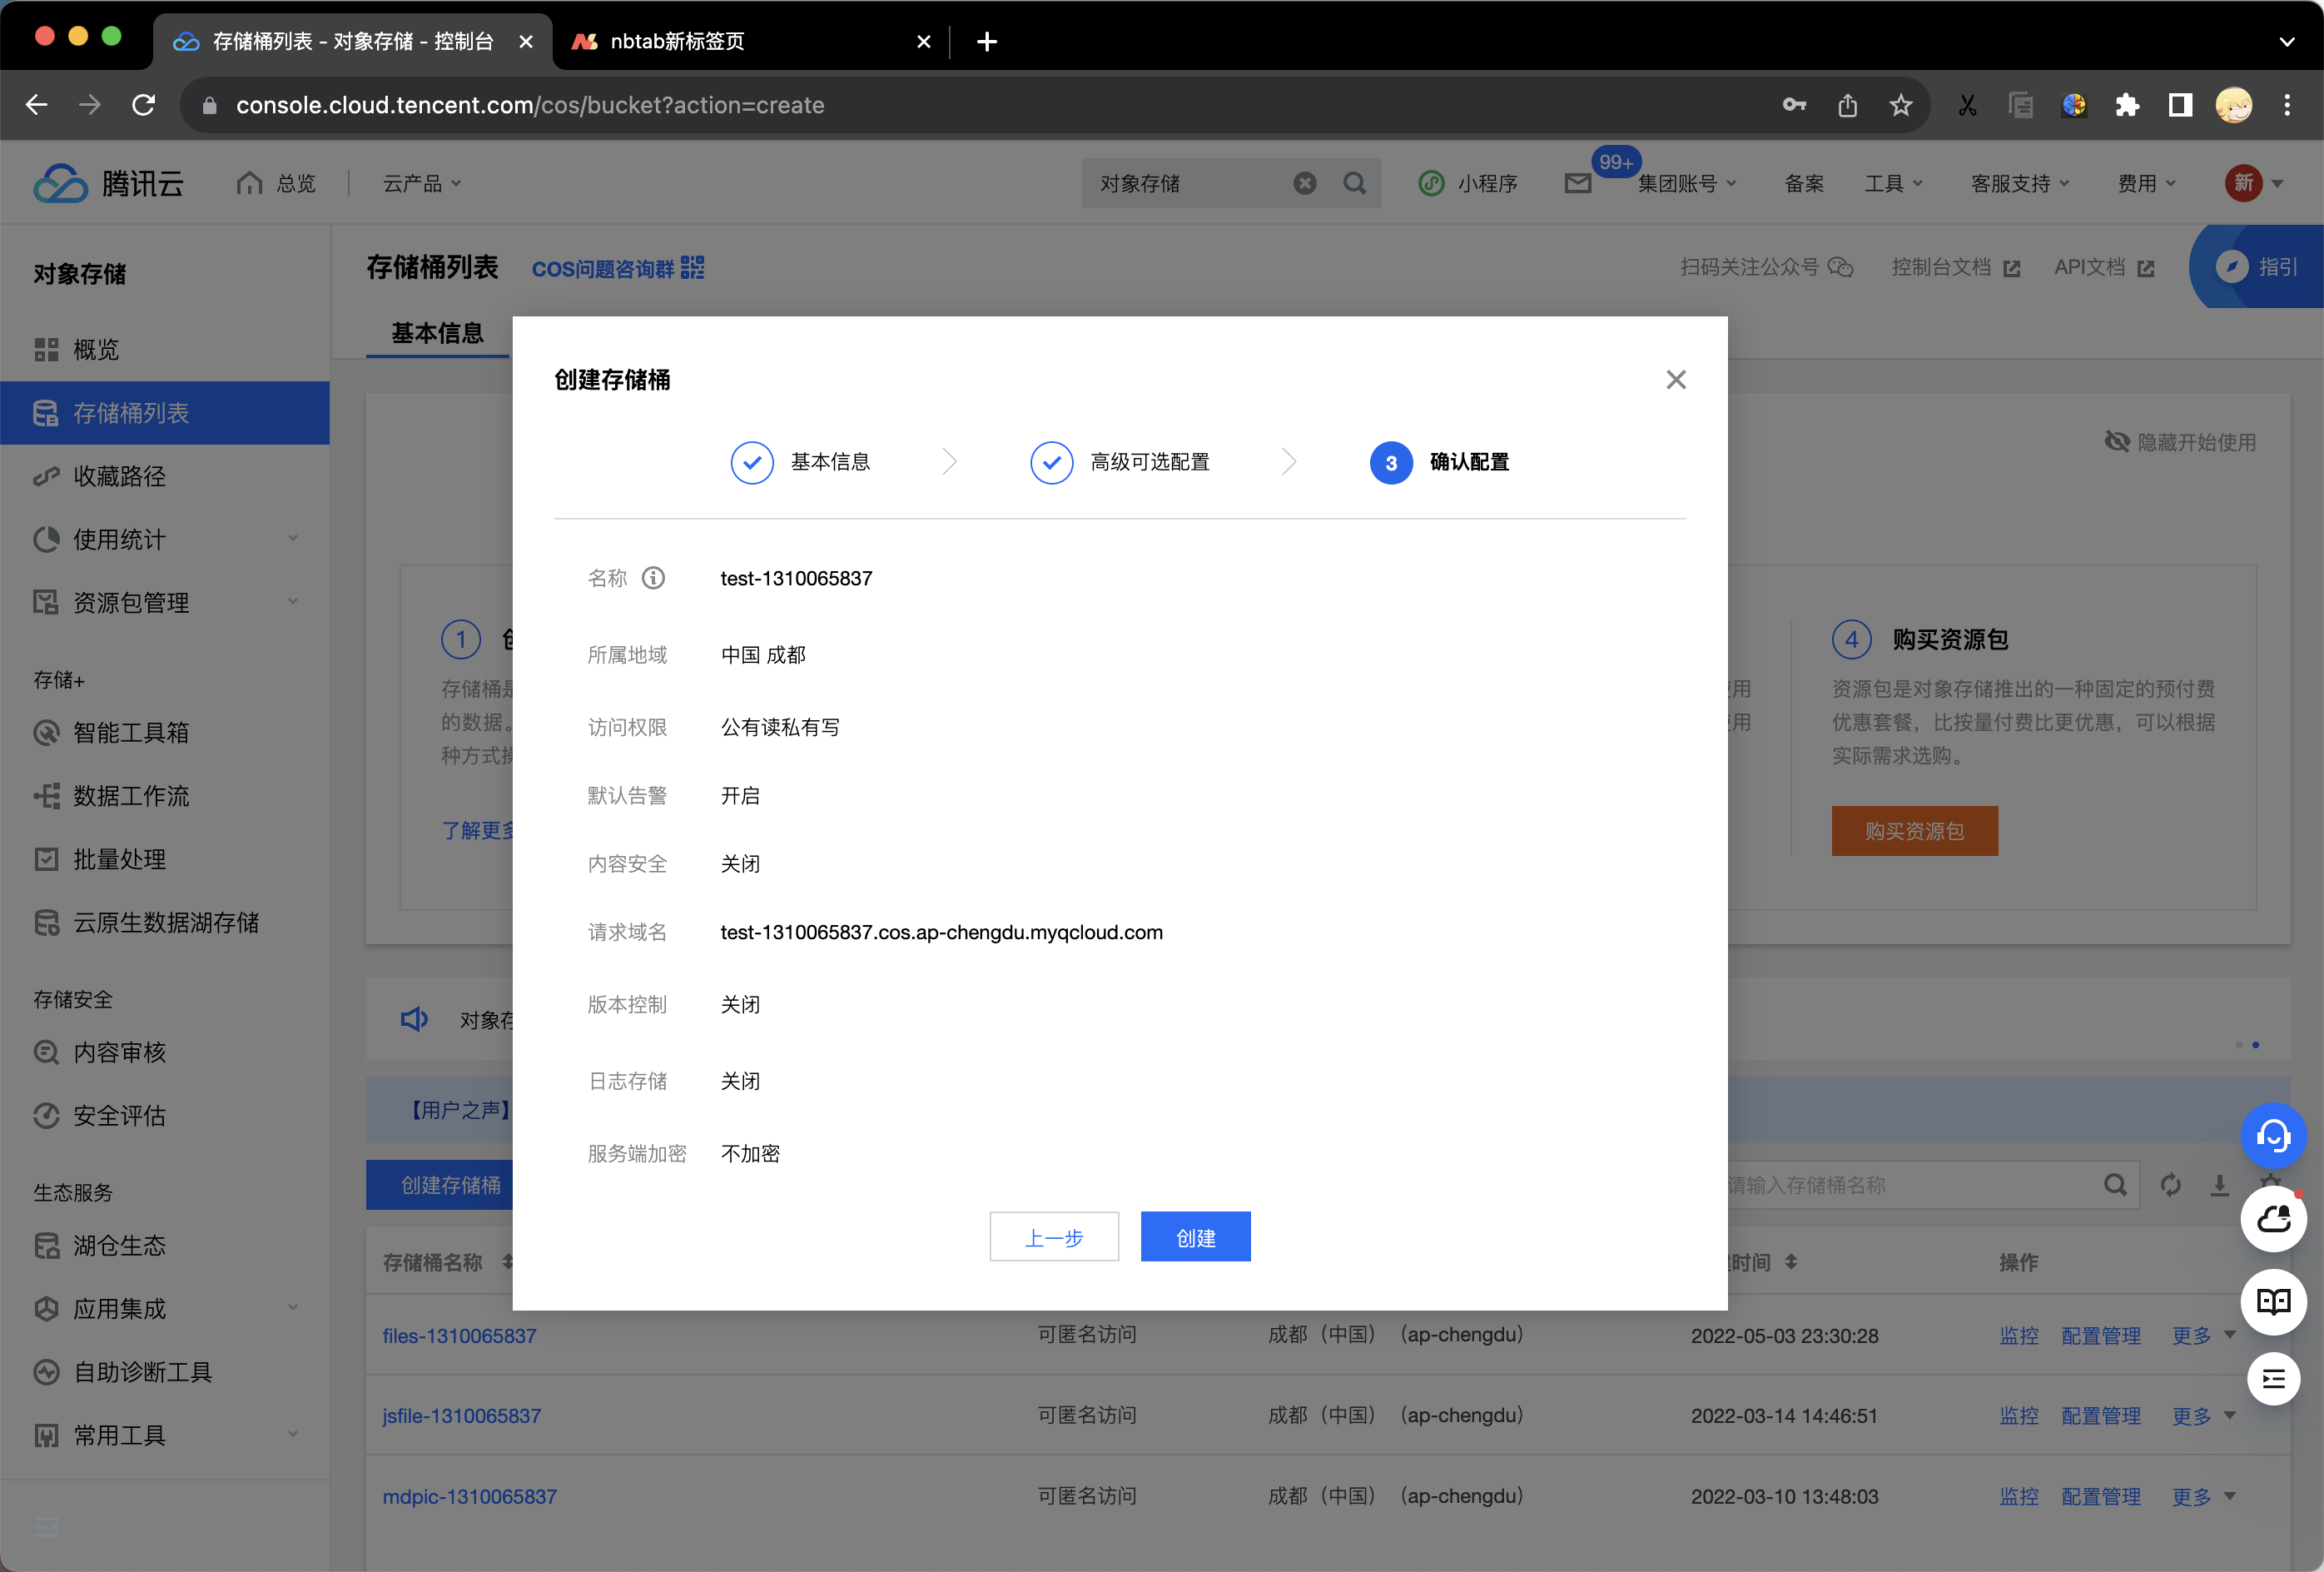Click the info icon next to 名称

(x=653, y=578)
